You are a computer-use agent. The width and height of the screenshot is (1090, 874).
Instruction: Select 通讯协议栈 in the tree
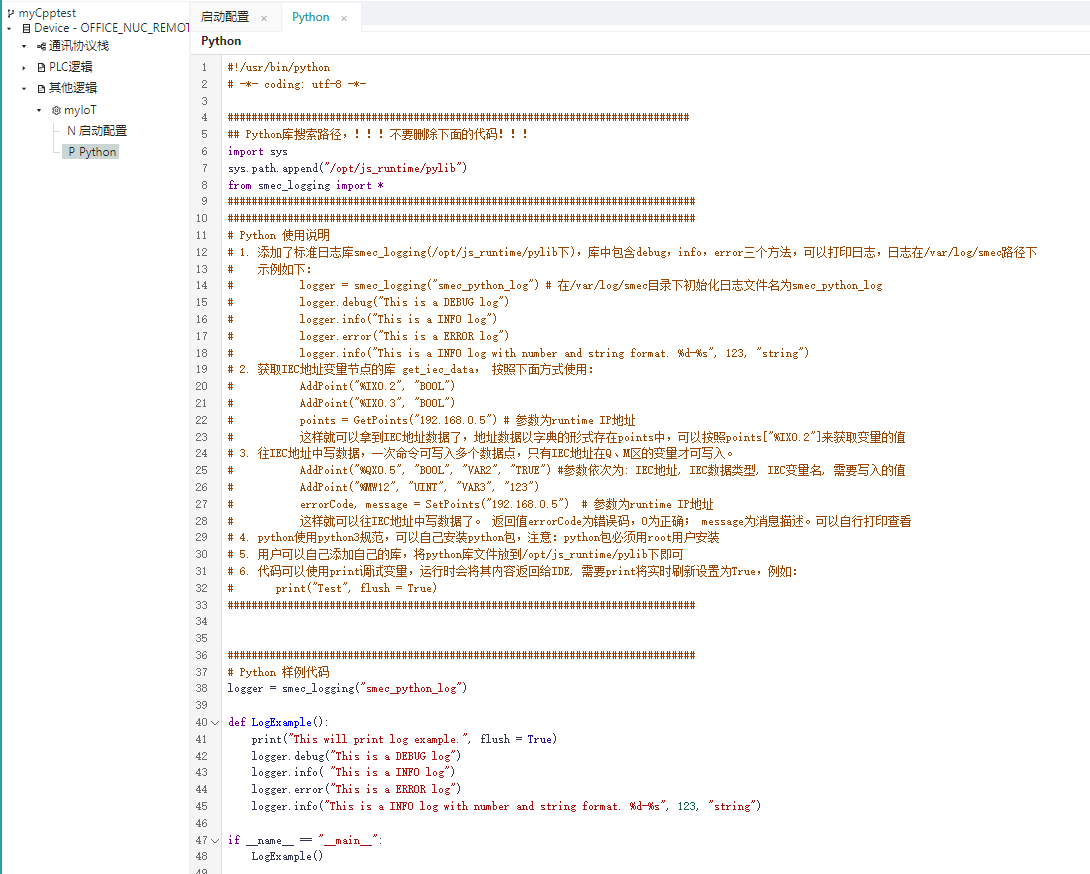point(79,46)
